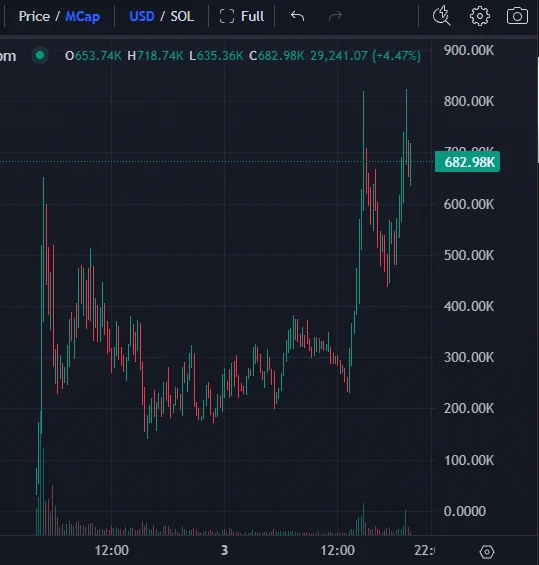
Task: Click the 0.0000 price axis label
Action: 465,511
